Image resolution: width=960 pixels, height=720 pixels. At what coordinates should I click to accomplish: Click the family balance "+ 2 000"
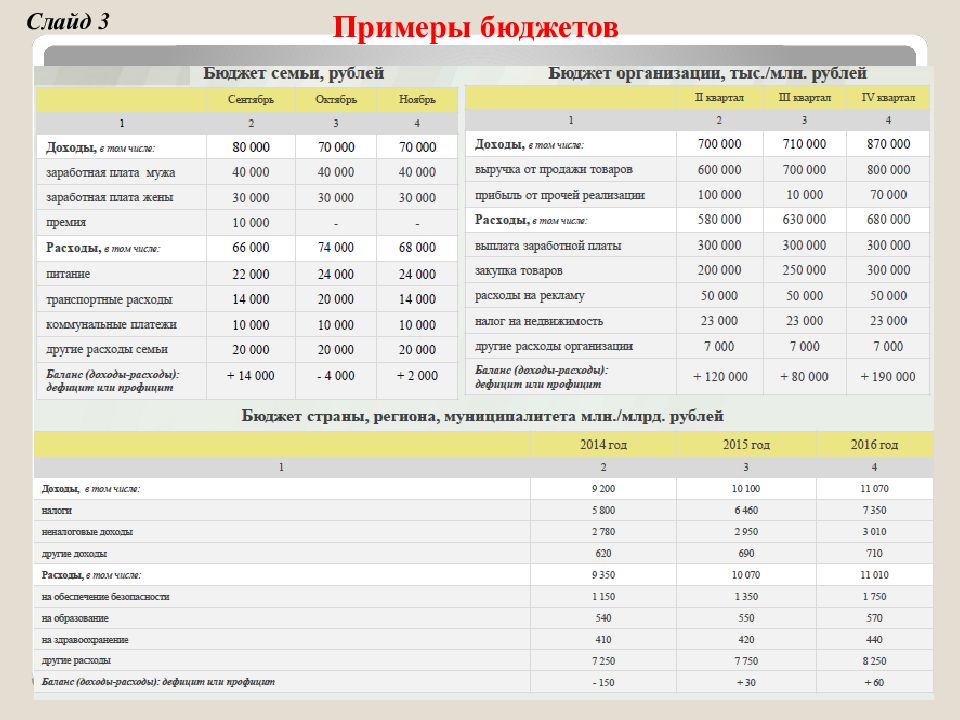click(x=418, y=375)
